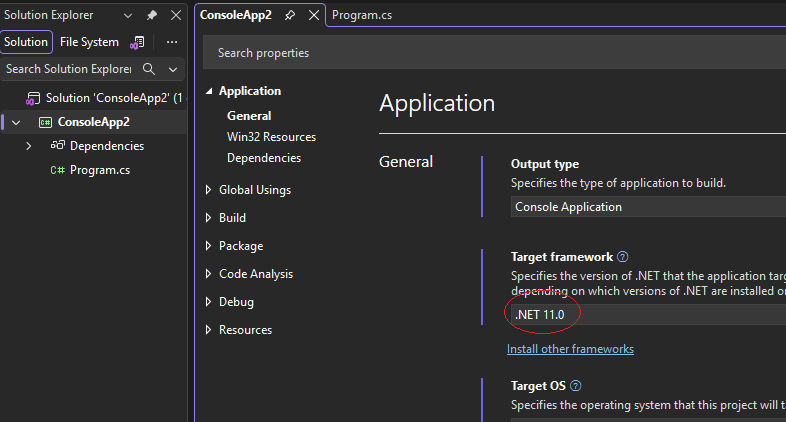Select Program.cs in Solution Explorer

point(100,170)
